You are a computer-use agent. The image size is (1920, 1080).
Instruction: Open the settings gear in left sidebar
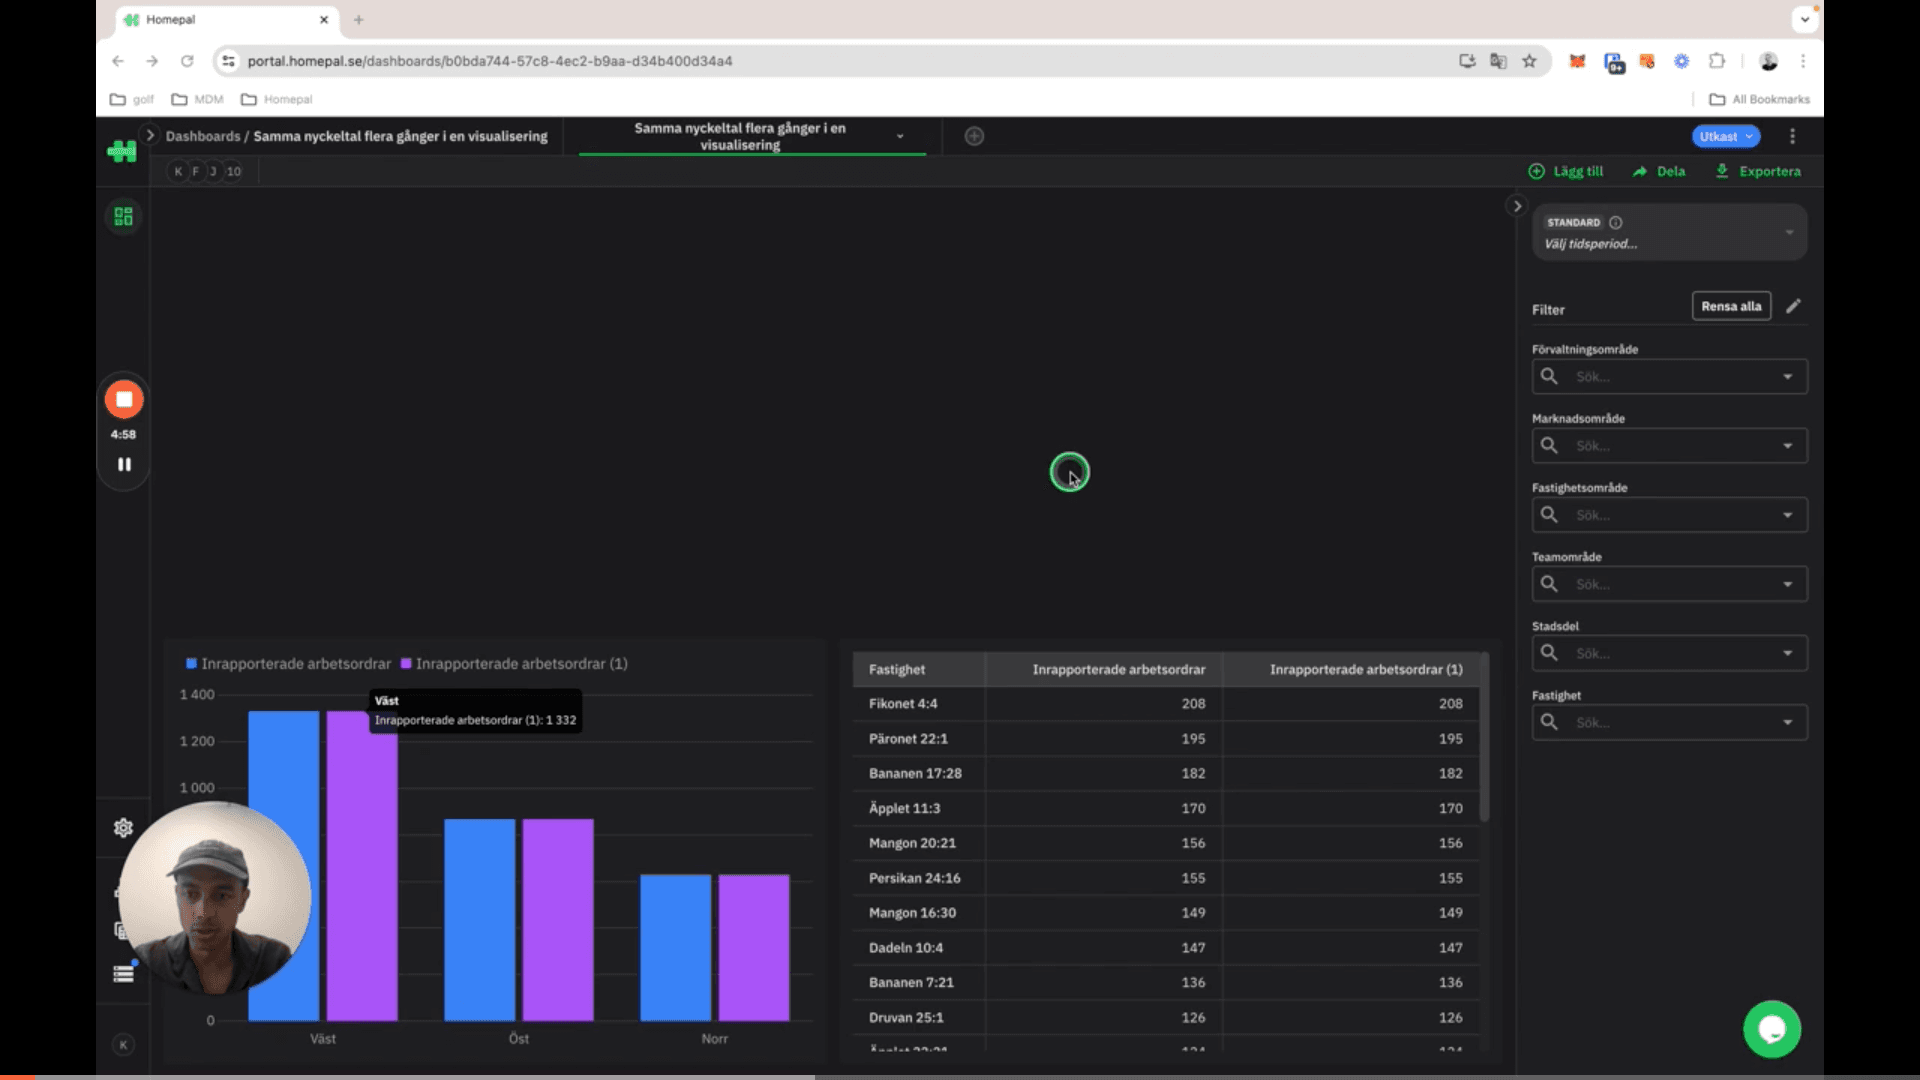(123, 828)
